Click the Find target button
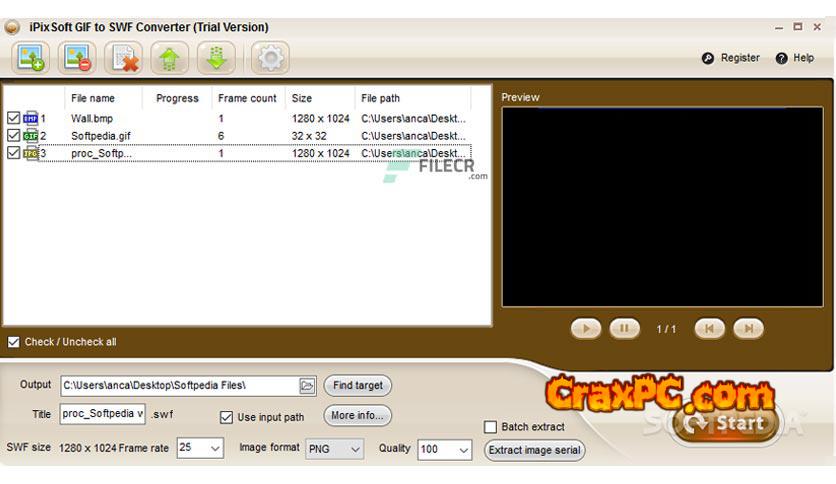The image size is (836, 484). point(357,385)
